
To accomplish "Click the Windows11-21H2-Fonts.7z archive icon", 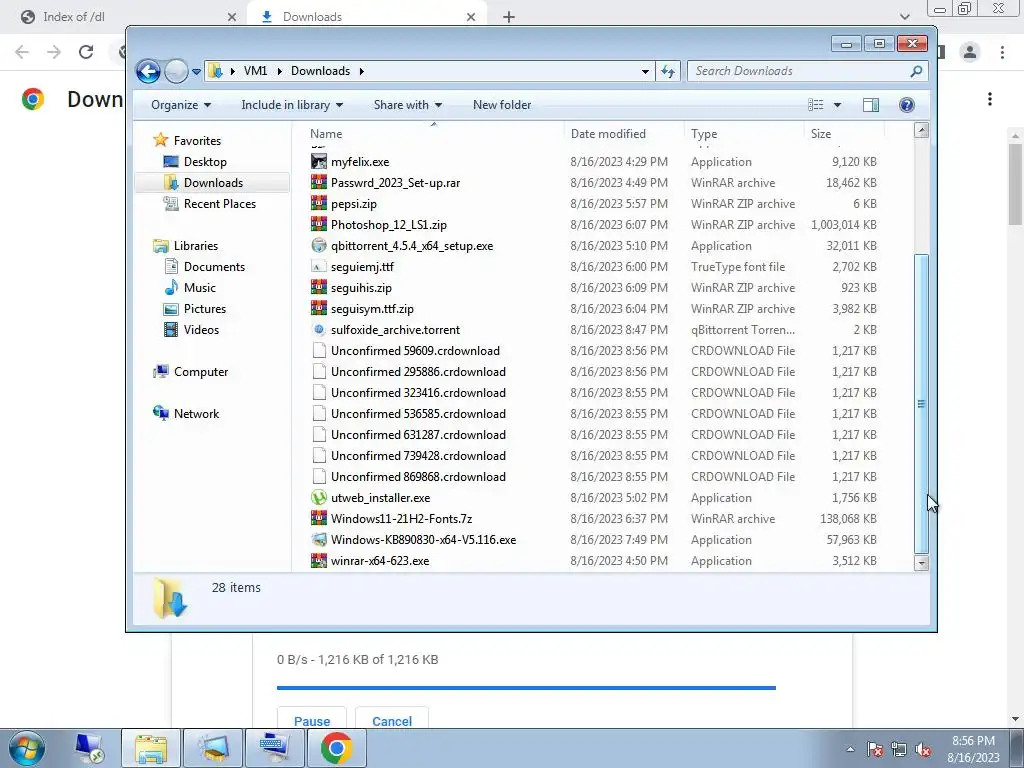I will click(x=319, y=519).
